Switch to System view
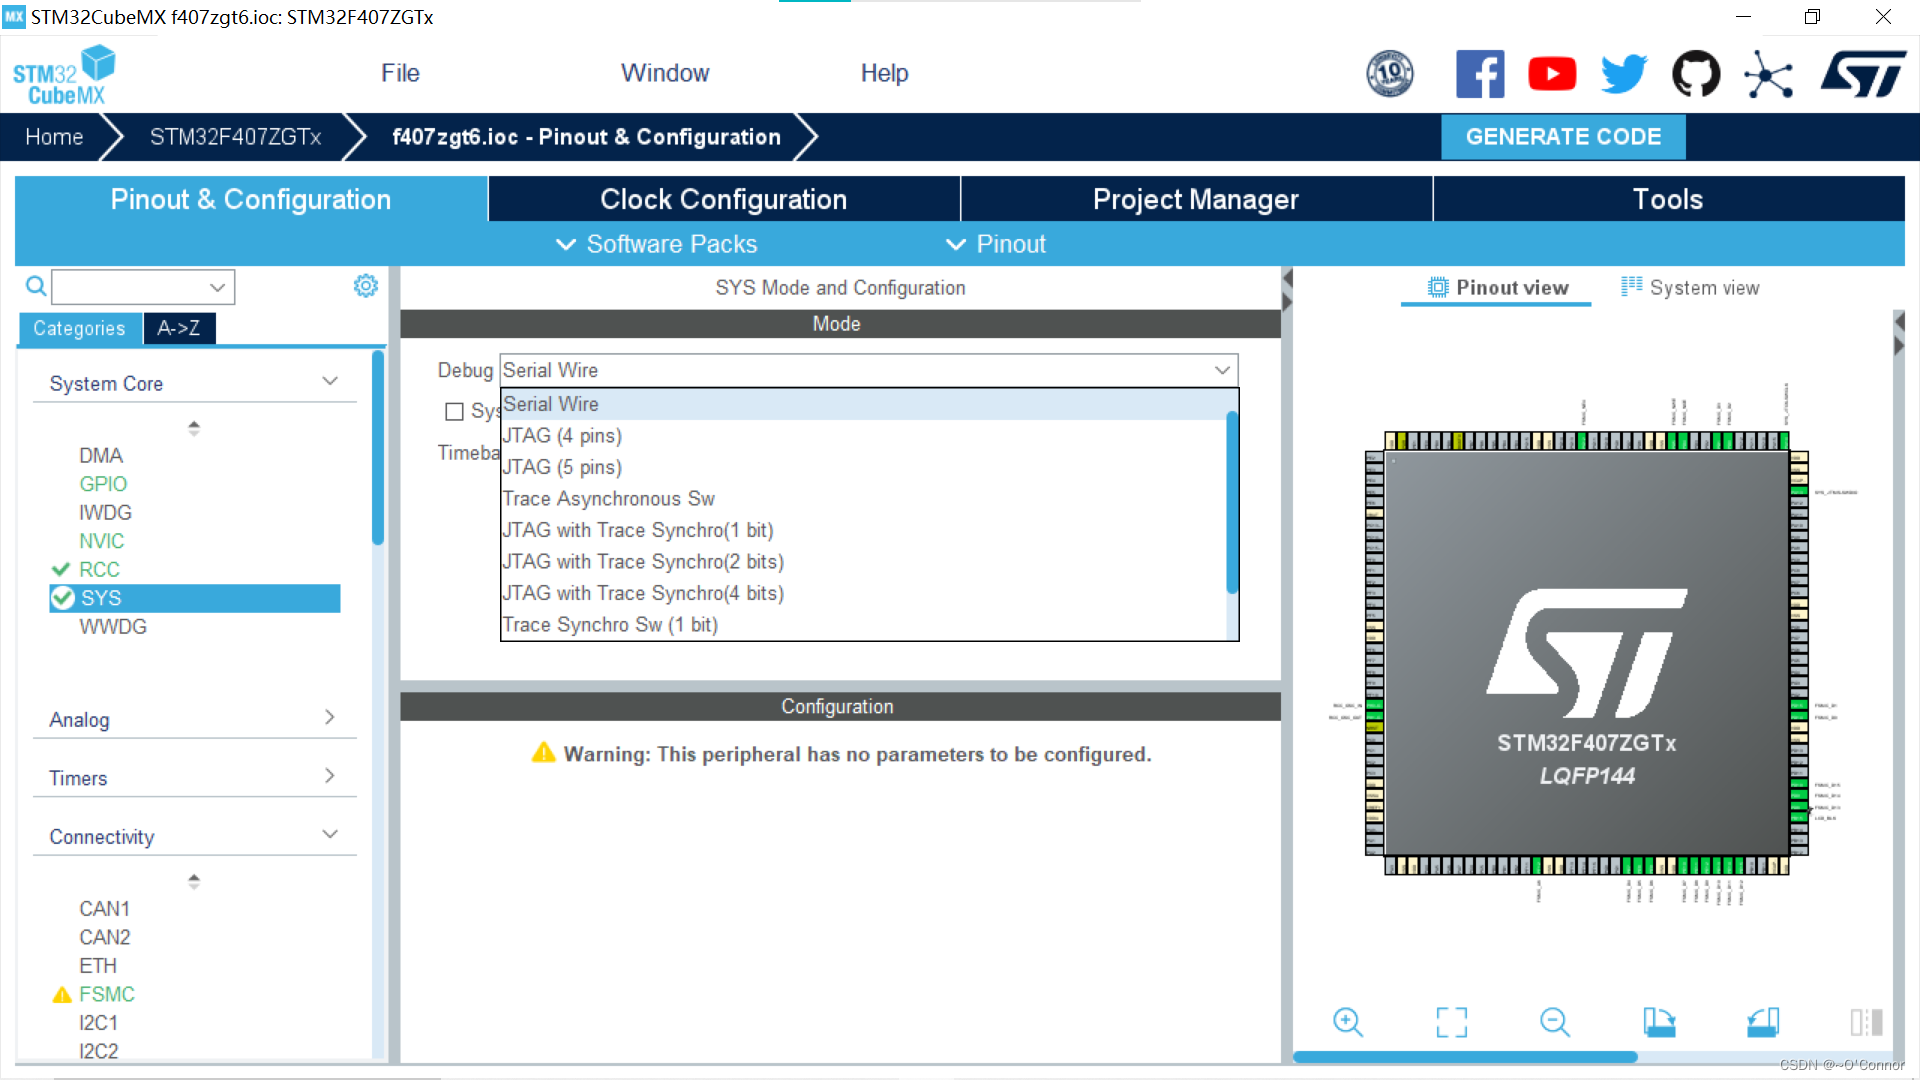The height and width of the screenshot is (1080, 1920). [1690, 288]
